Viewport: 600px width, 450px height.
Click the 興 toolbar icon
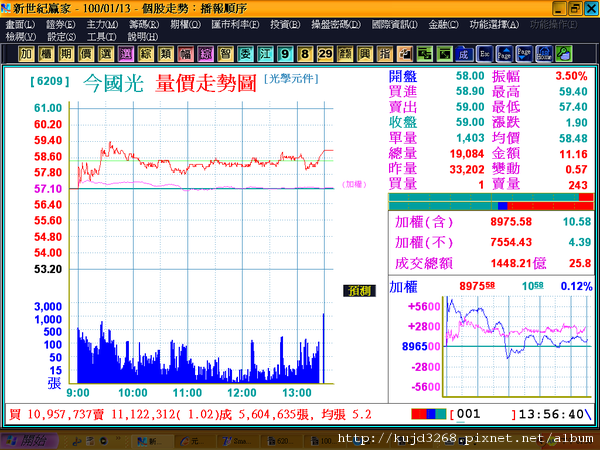[365, 54]
